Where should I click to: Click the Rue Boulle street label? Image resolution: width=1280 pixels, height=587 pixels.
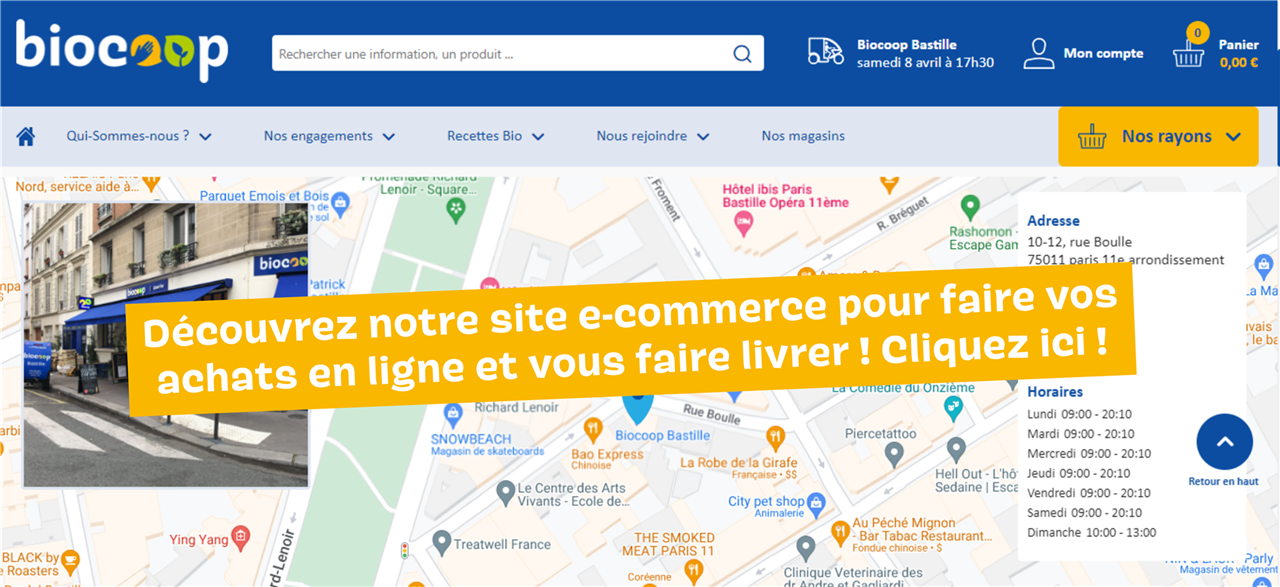pos(711,414)
